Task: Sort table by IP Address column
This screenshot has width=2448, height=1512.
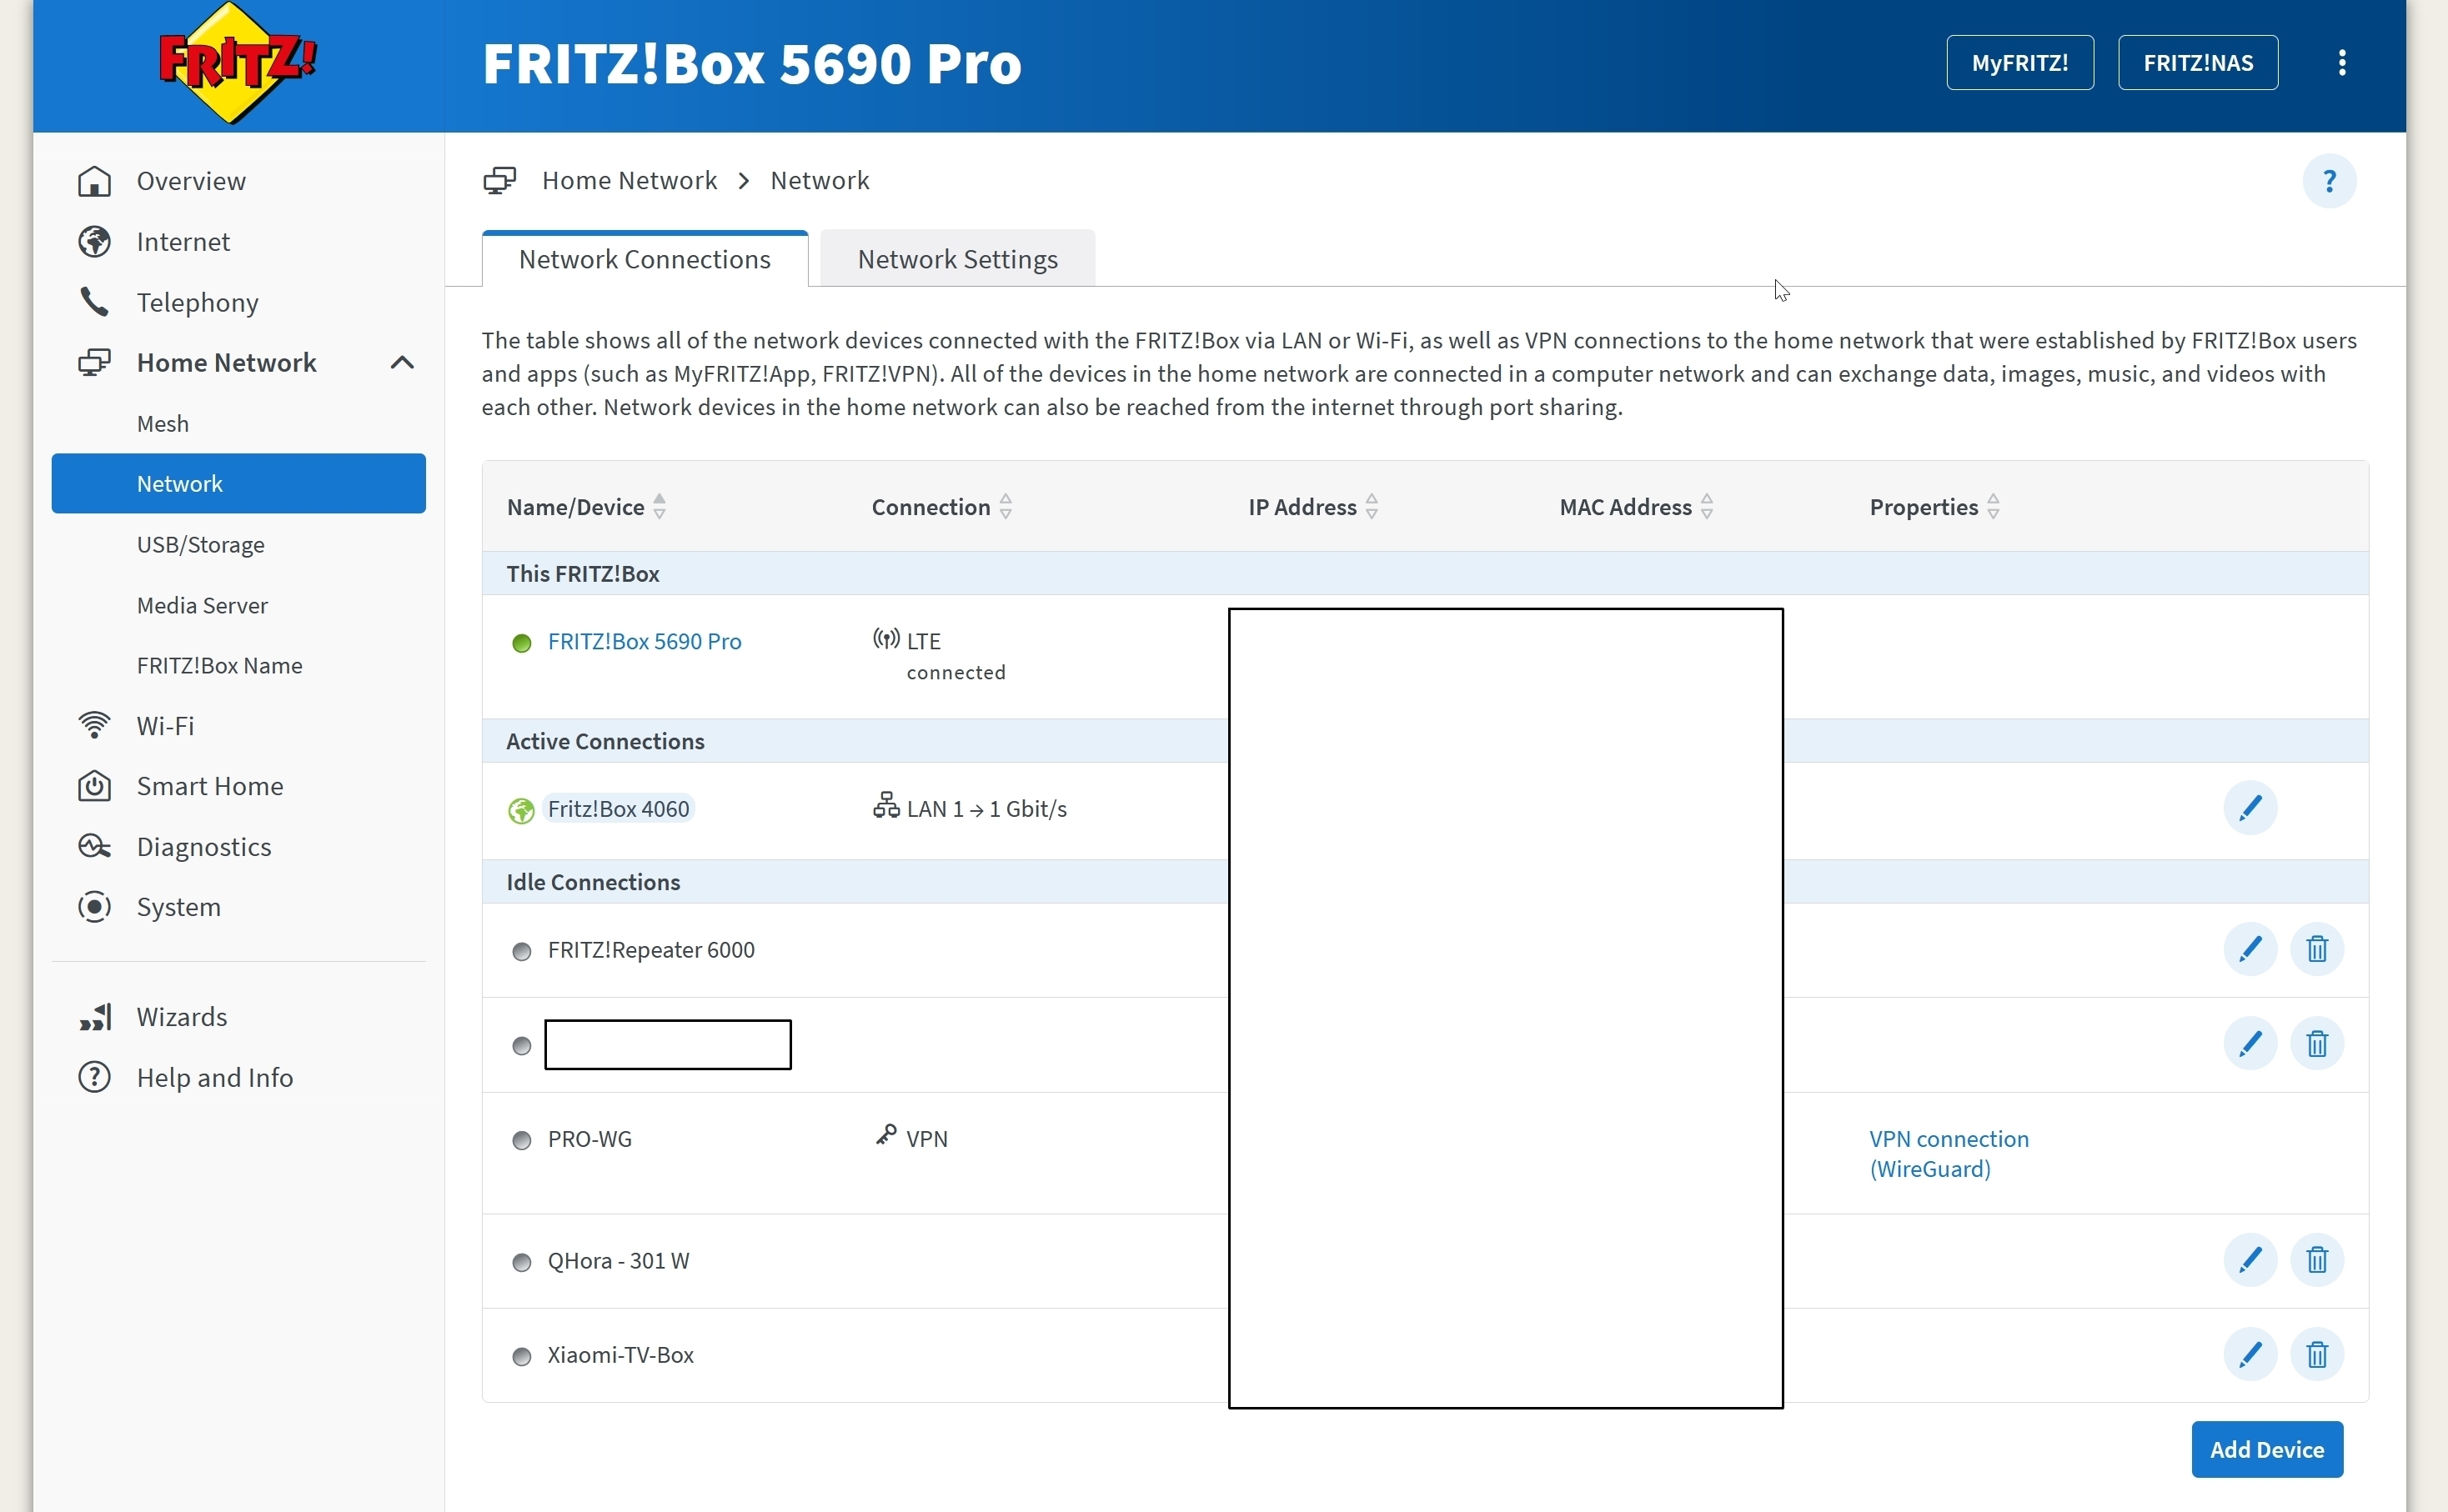Action: pyautogui.click(x=1372, y=507)
